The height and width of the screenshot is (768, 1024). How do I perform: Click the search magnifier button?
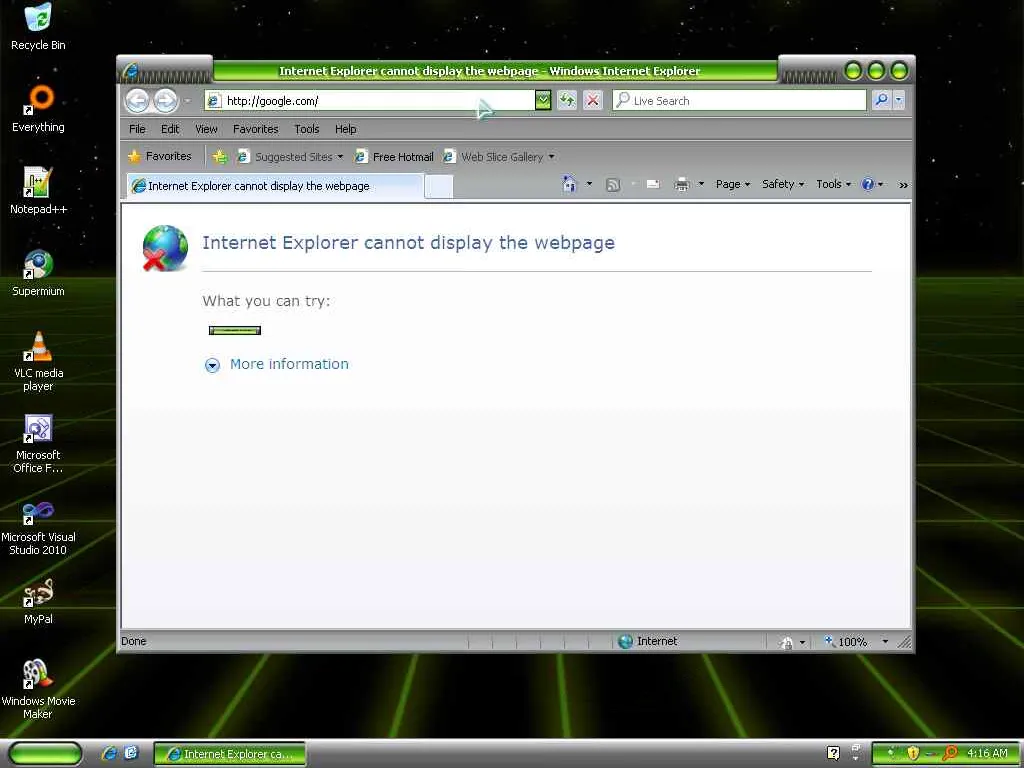tap(881, 100)
